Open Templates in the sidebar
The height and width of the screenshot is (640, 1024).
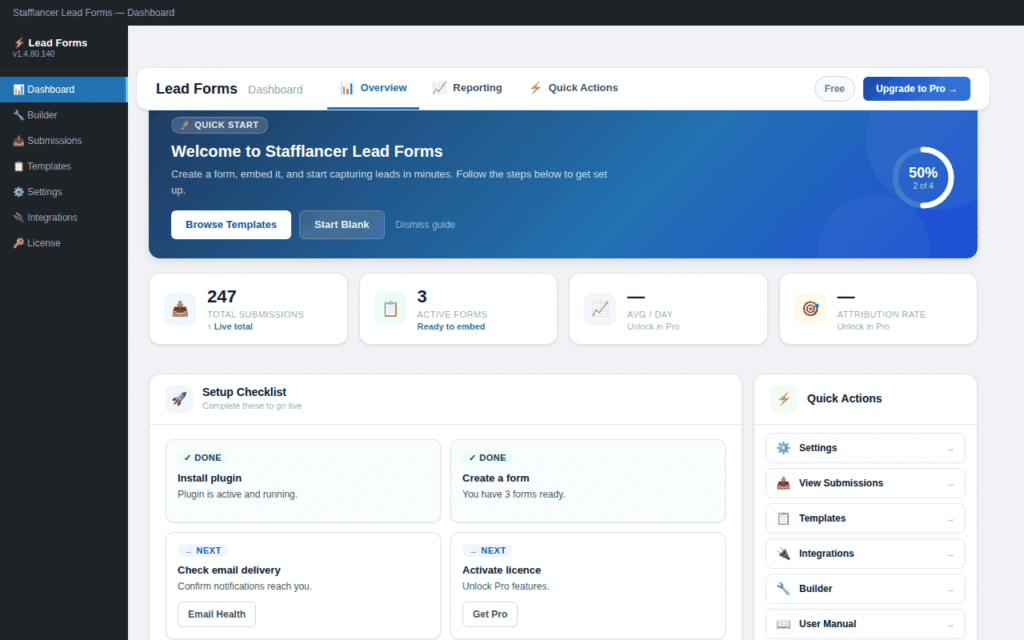(x=63, y=166)
